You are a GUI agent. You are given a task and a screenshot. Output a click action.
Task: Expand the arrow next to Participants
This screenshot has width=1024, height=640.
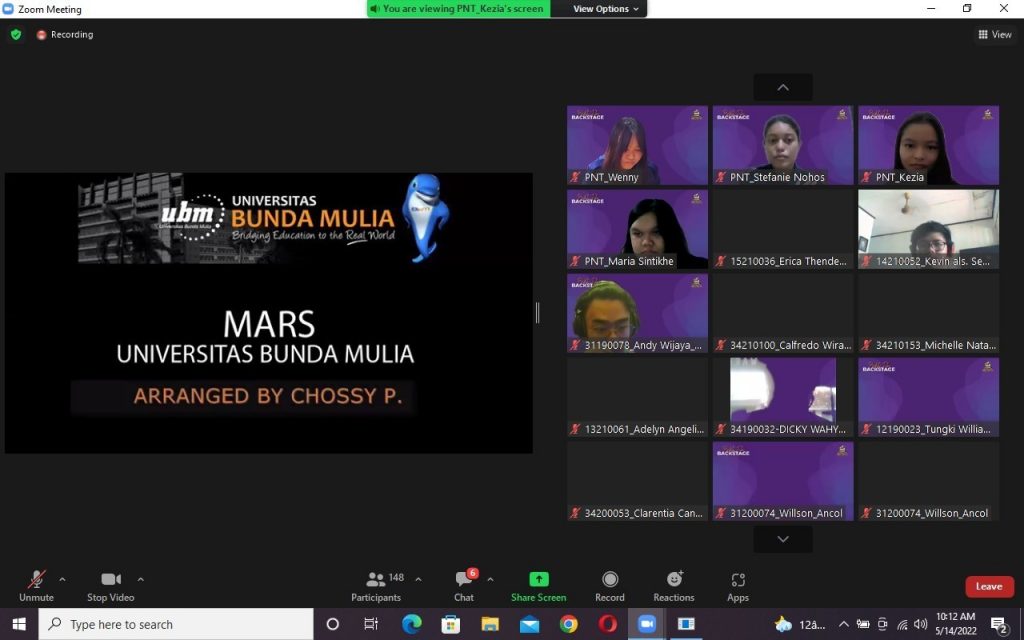click(x=418, y=579)
